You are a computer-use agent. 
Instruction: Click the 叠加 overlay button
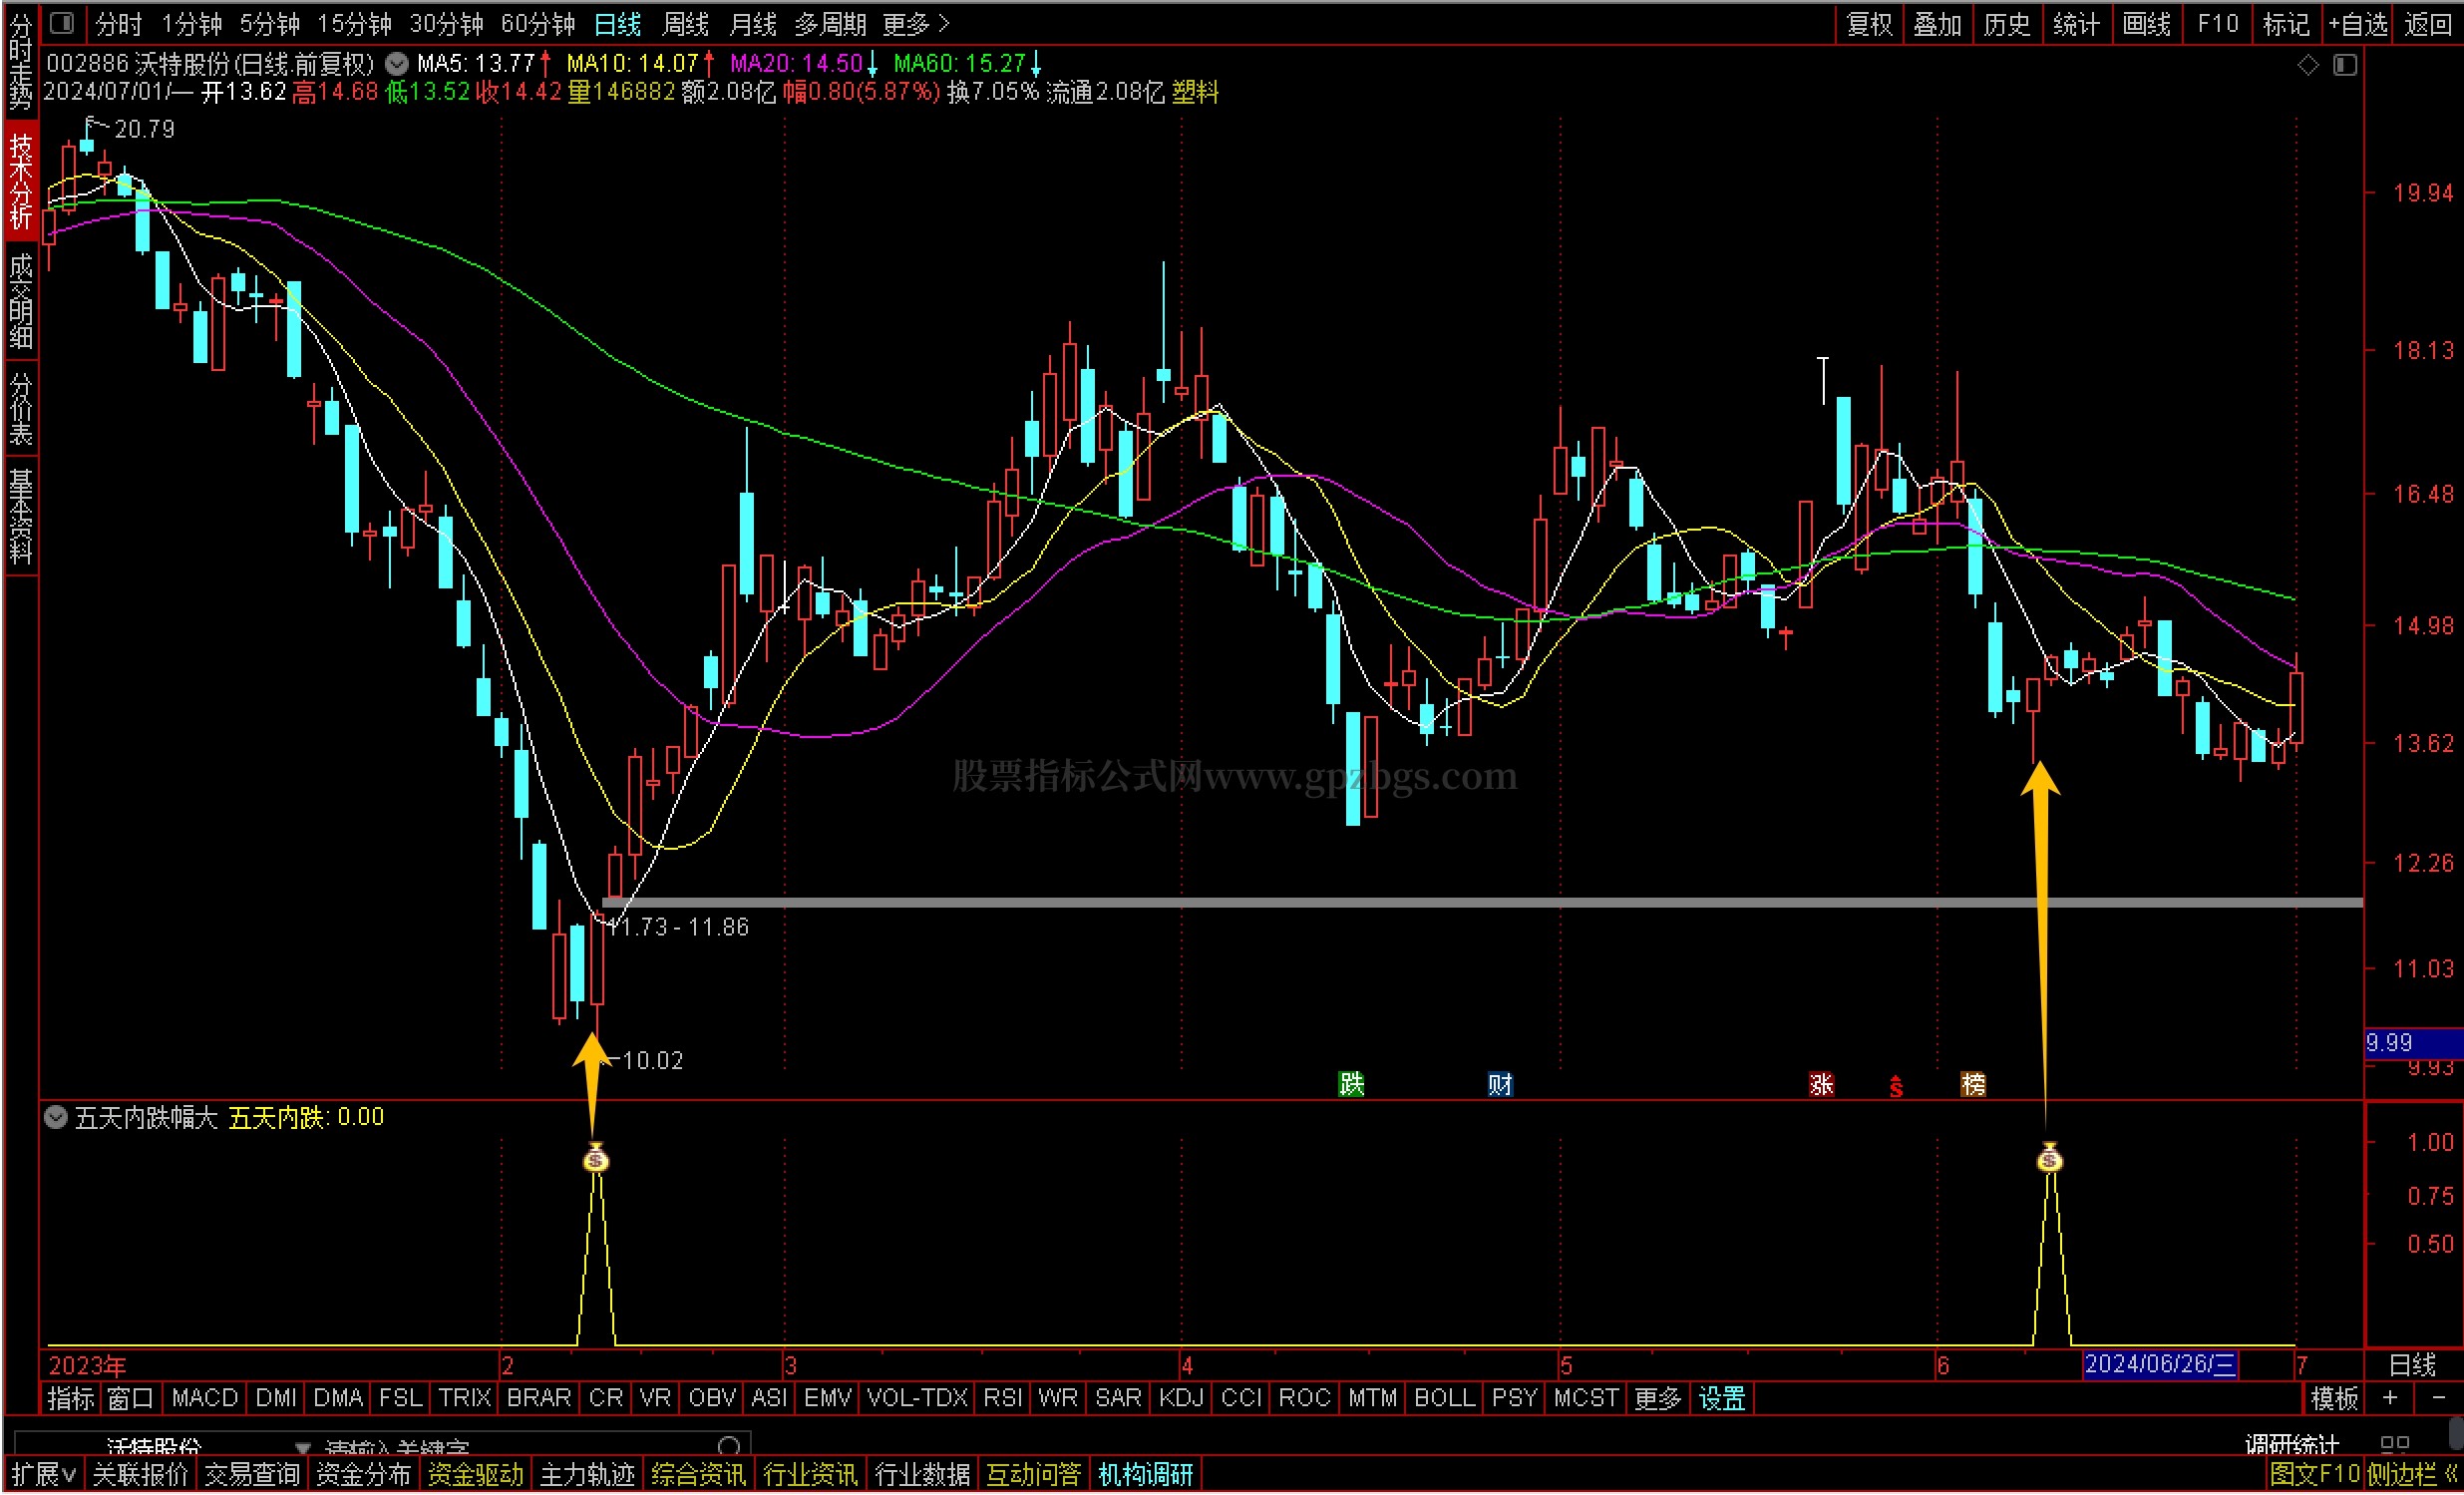click(x=1938, y=24)
